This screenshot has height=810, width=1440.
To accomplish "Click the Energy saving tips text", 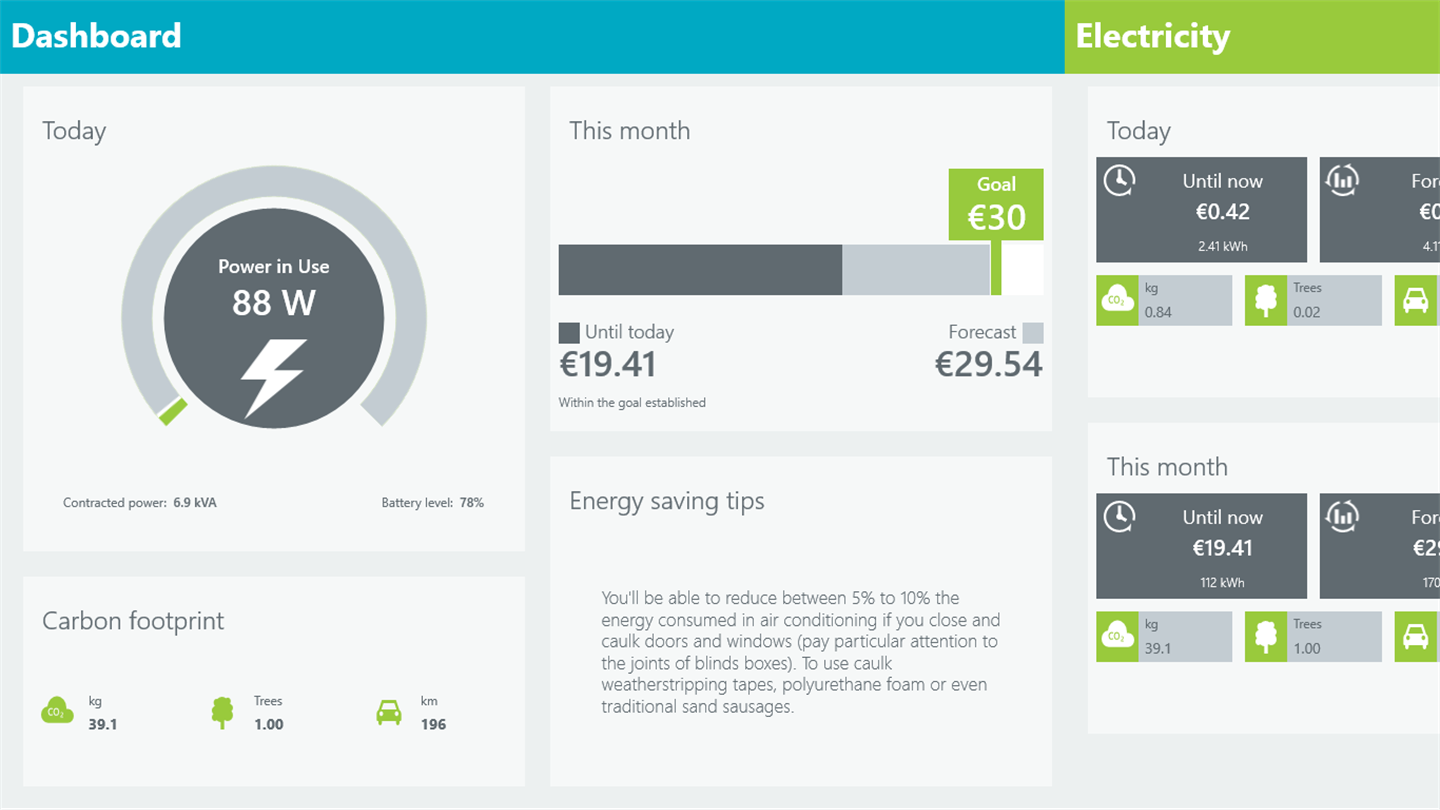I will (800, 652).
